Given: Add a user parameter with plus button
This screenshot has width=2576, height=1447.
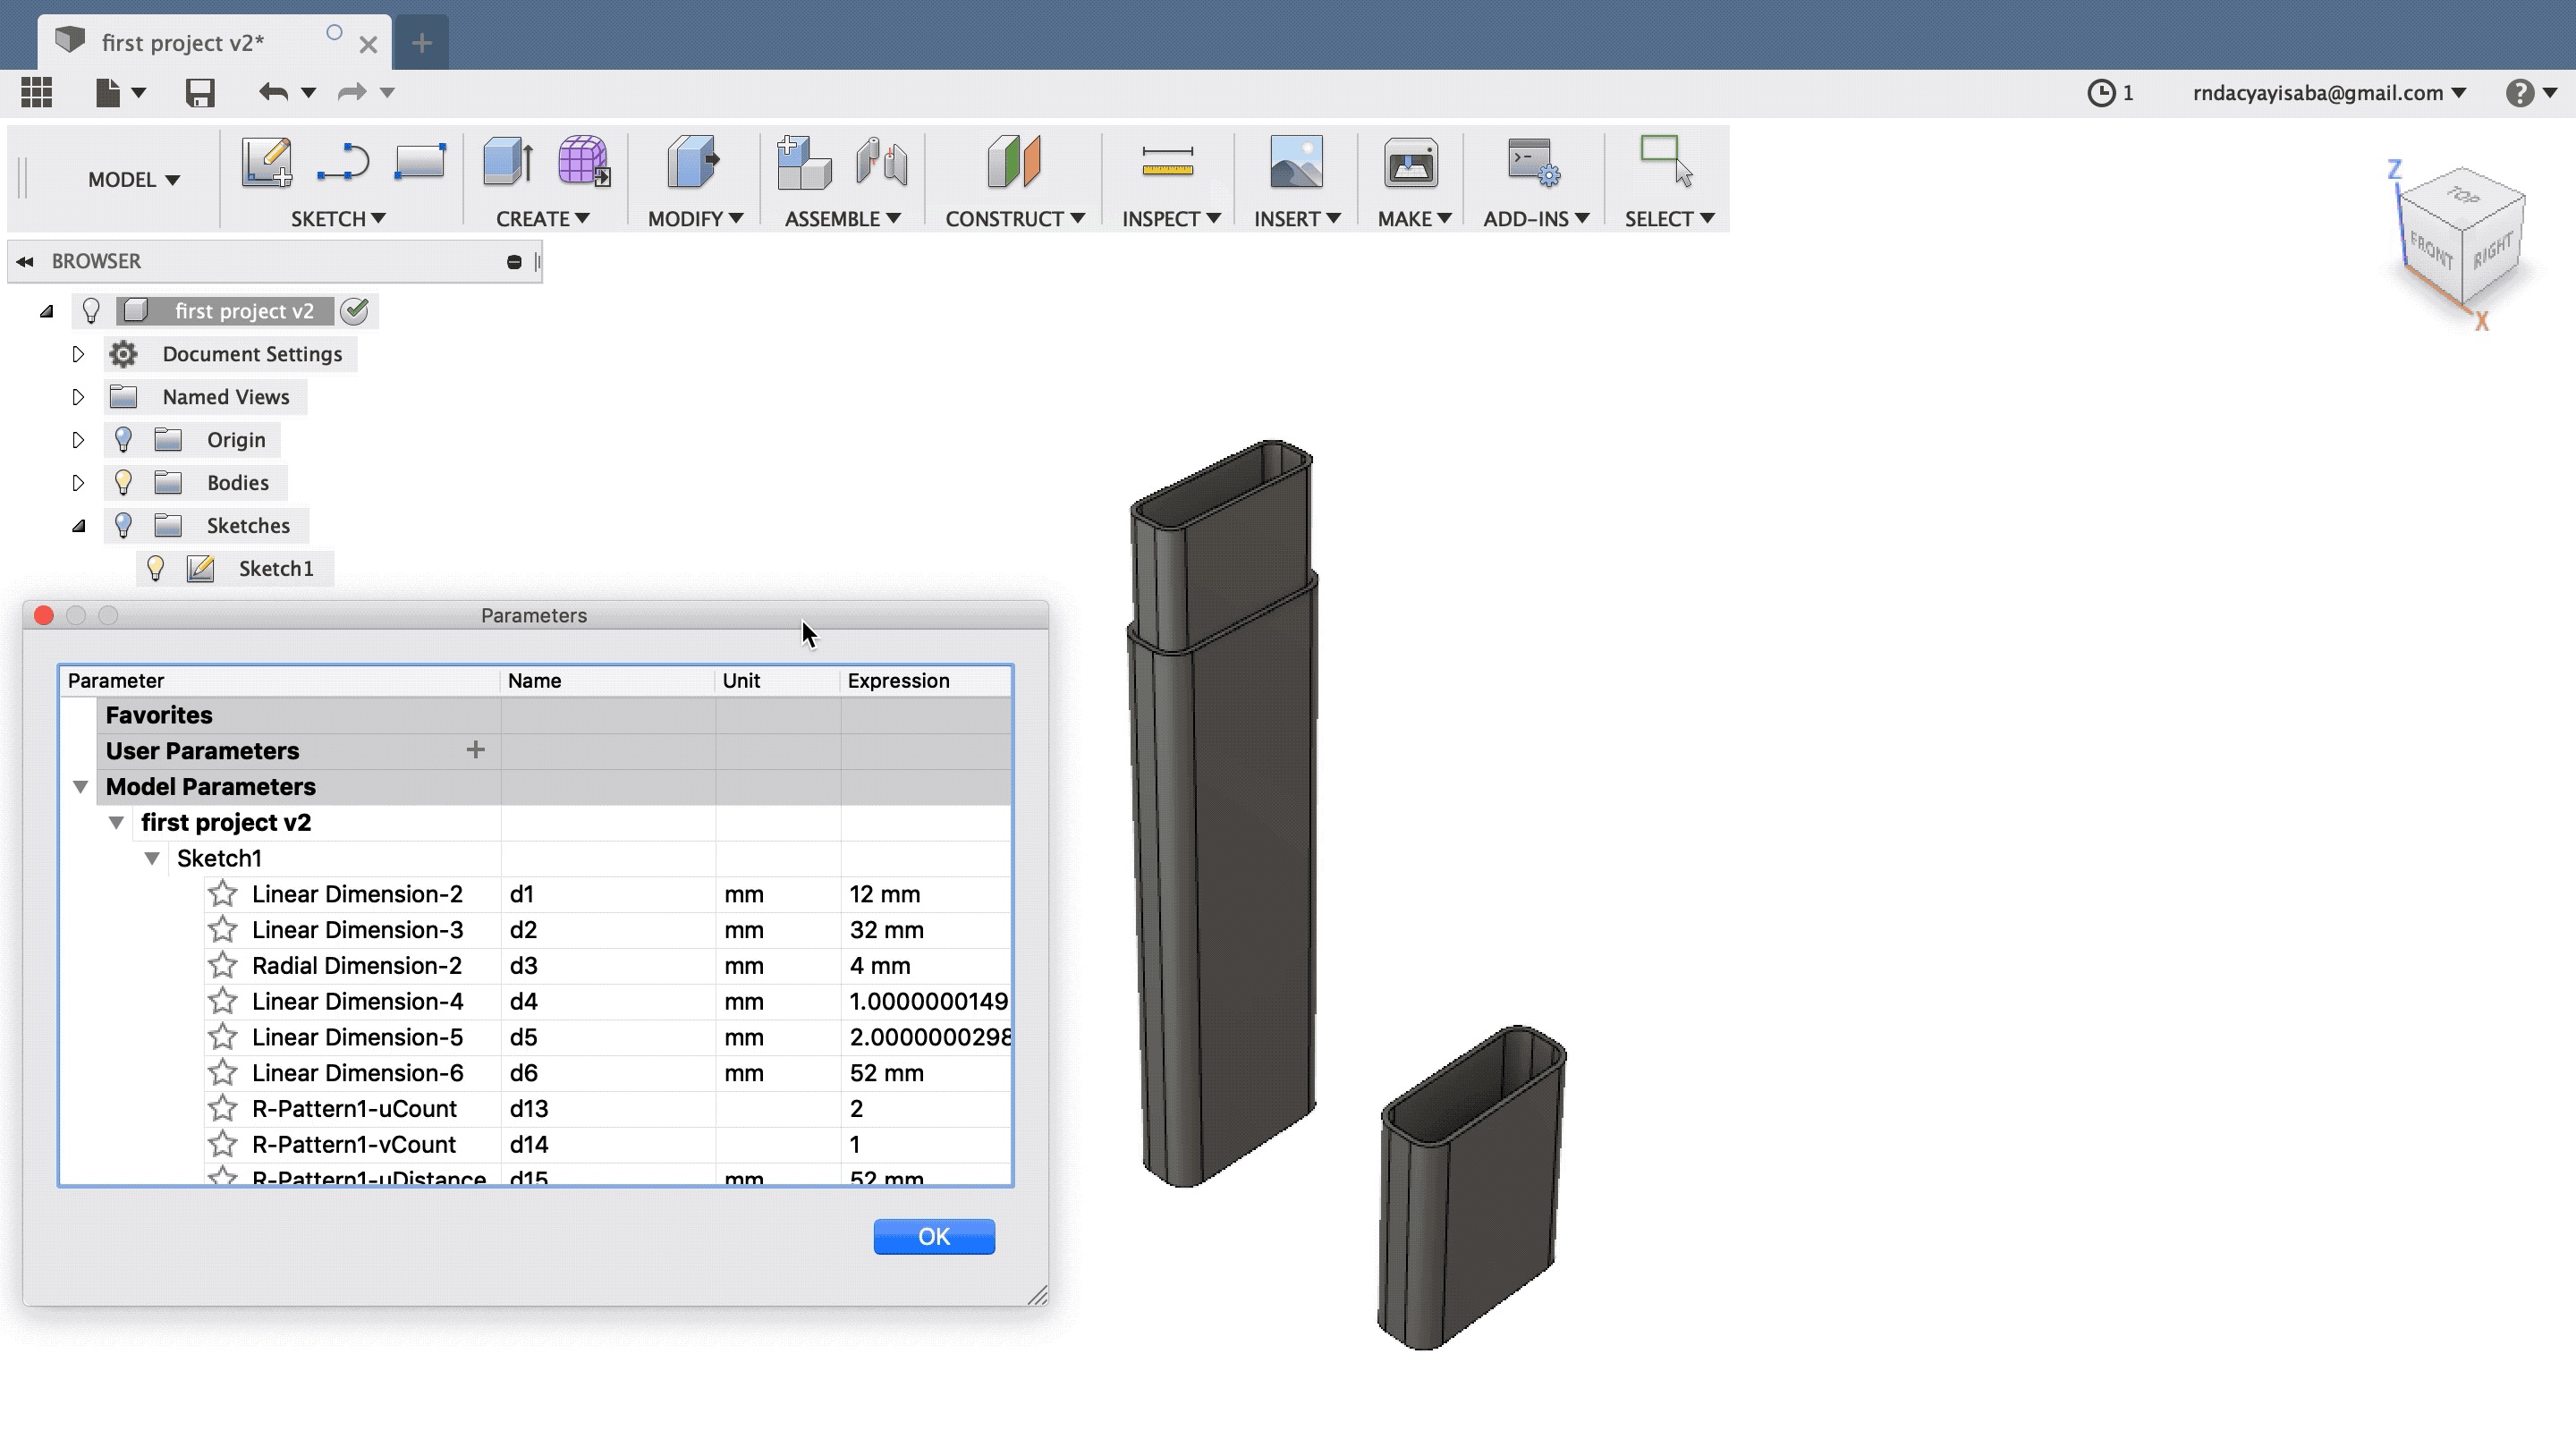Looking at the screenshot, I should click(476, 750).
